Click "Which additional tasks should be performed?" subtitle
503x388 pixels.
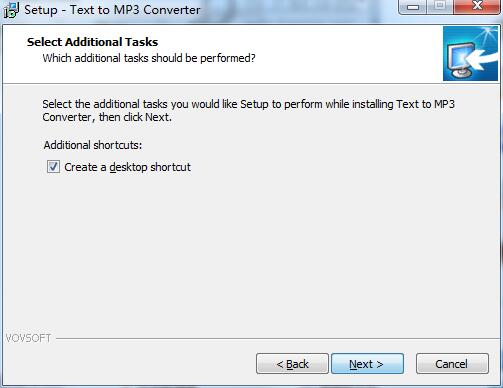149,58
